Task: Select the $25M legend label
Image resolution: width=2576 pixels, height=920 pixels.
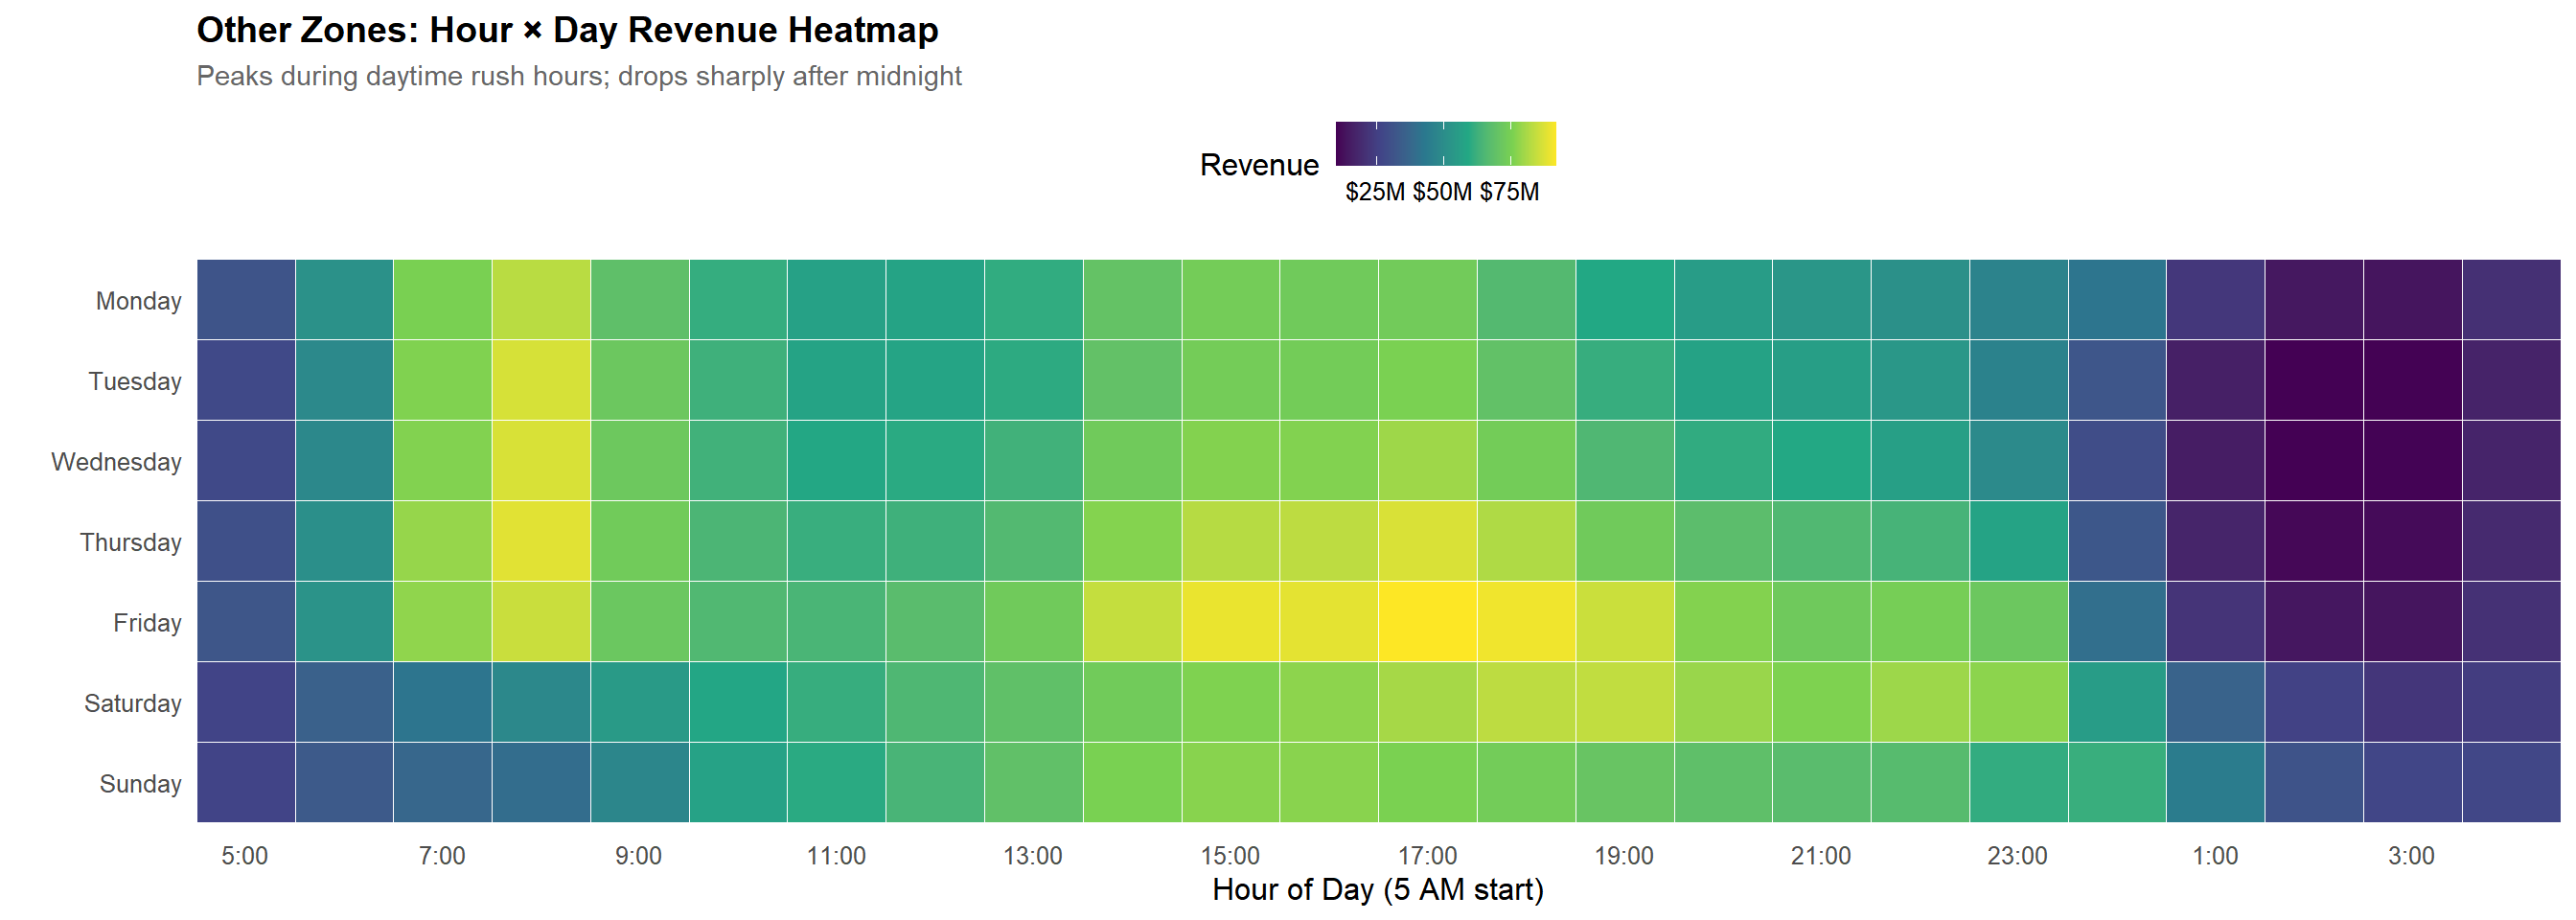Action: pos(1375,192)
